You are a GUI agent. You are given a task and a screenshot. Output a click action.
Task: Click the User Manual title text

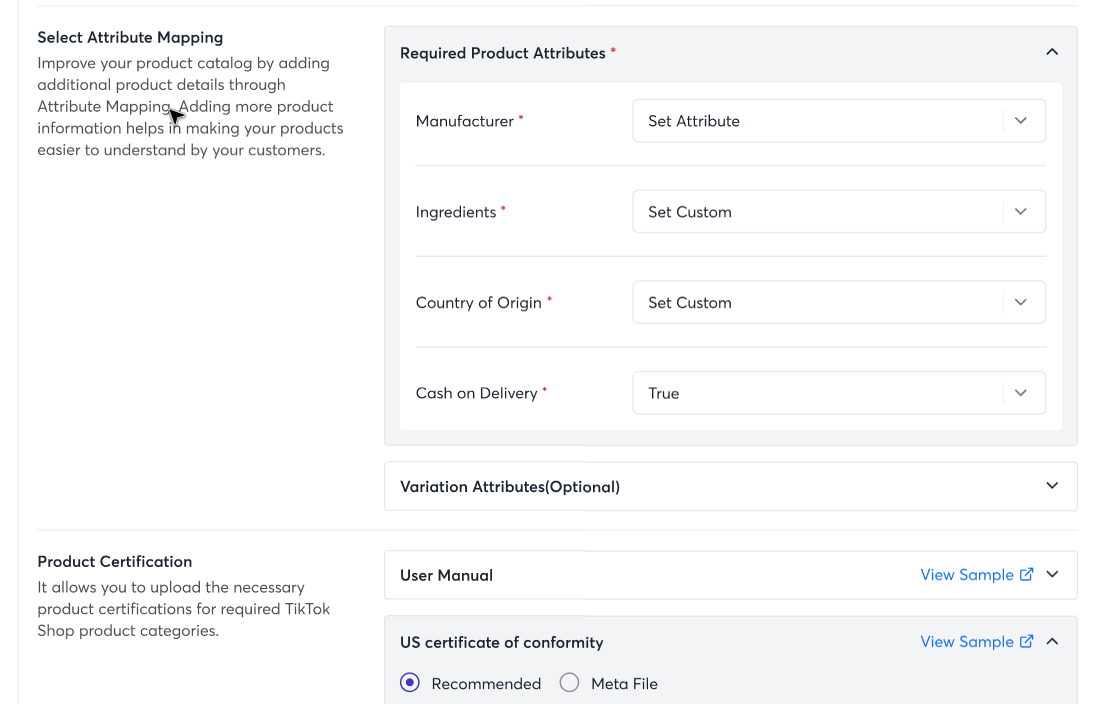(x=446, y=575)
